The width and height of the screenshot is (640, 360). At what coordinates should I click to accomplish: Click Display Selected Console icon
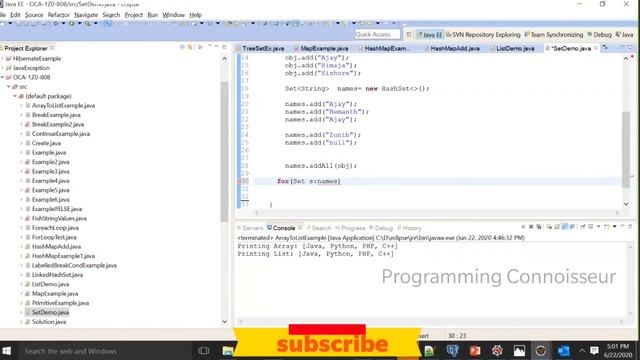coord(590,227)
